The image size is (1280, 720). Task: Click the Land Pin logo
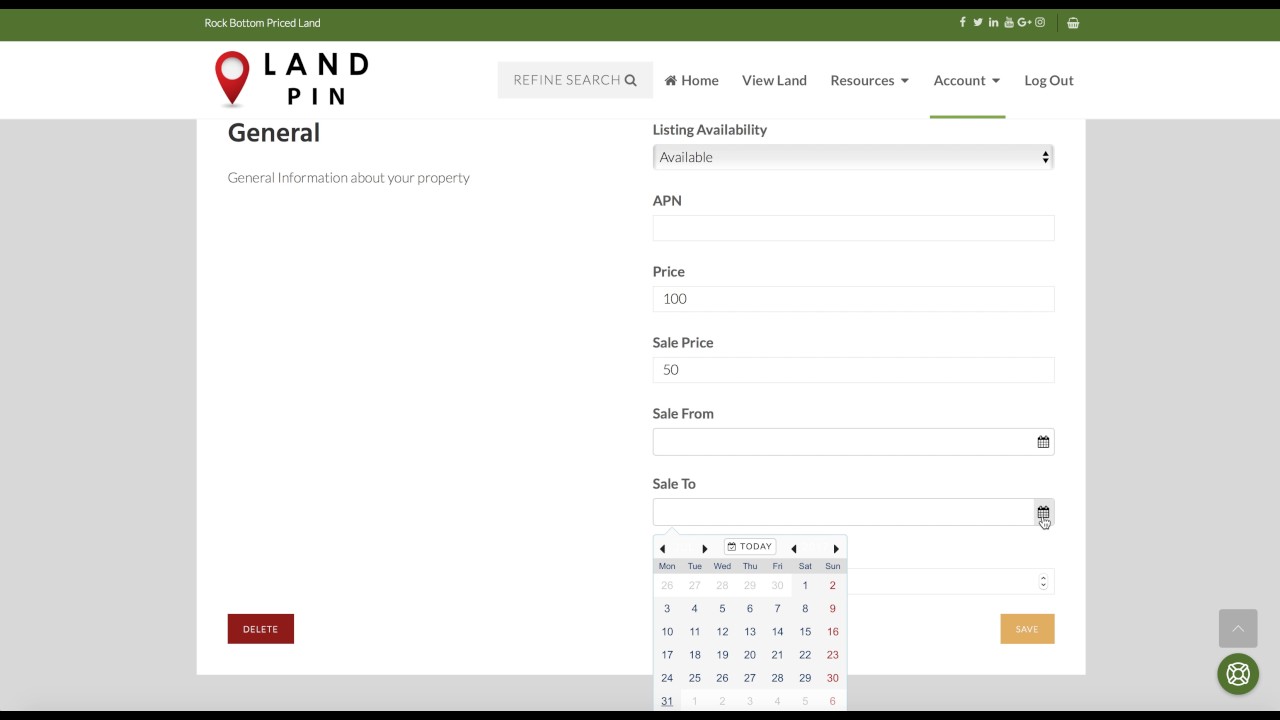pyautogui.click(x=292, y=79)
